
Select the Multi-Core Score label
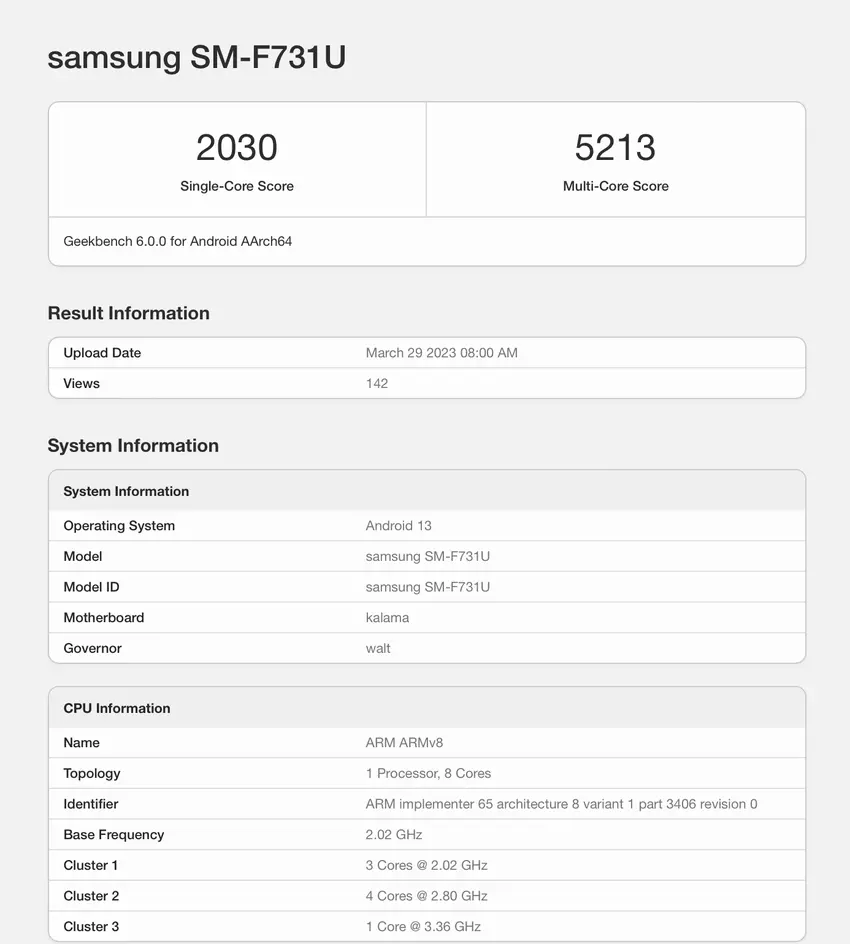[615, 186]
